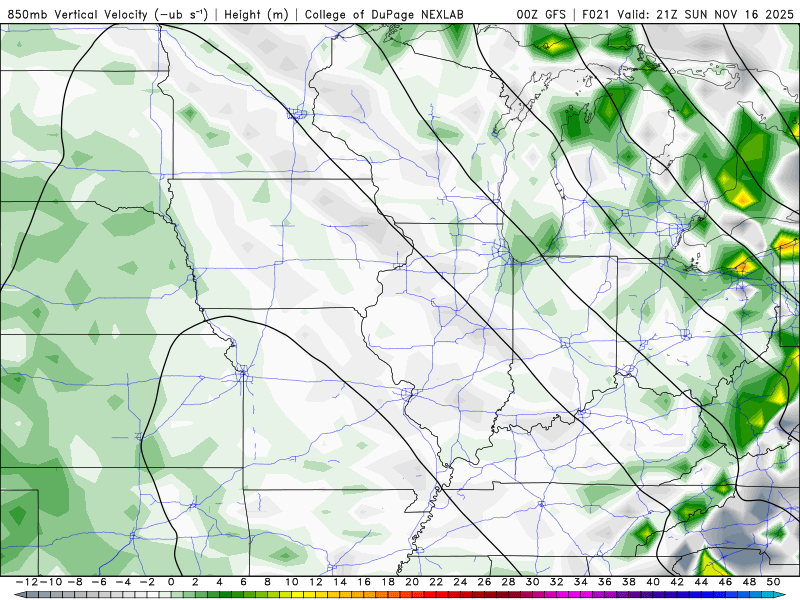Click the "44" color scale label
Viewport: 800px width, 600px height.
click(x=701, y=582)
